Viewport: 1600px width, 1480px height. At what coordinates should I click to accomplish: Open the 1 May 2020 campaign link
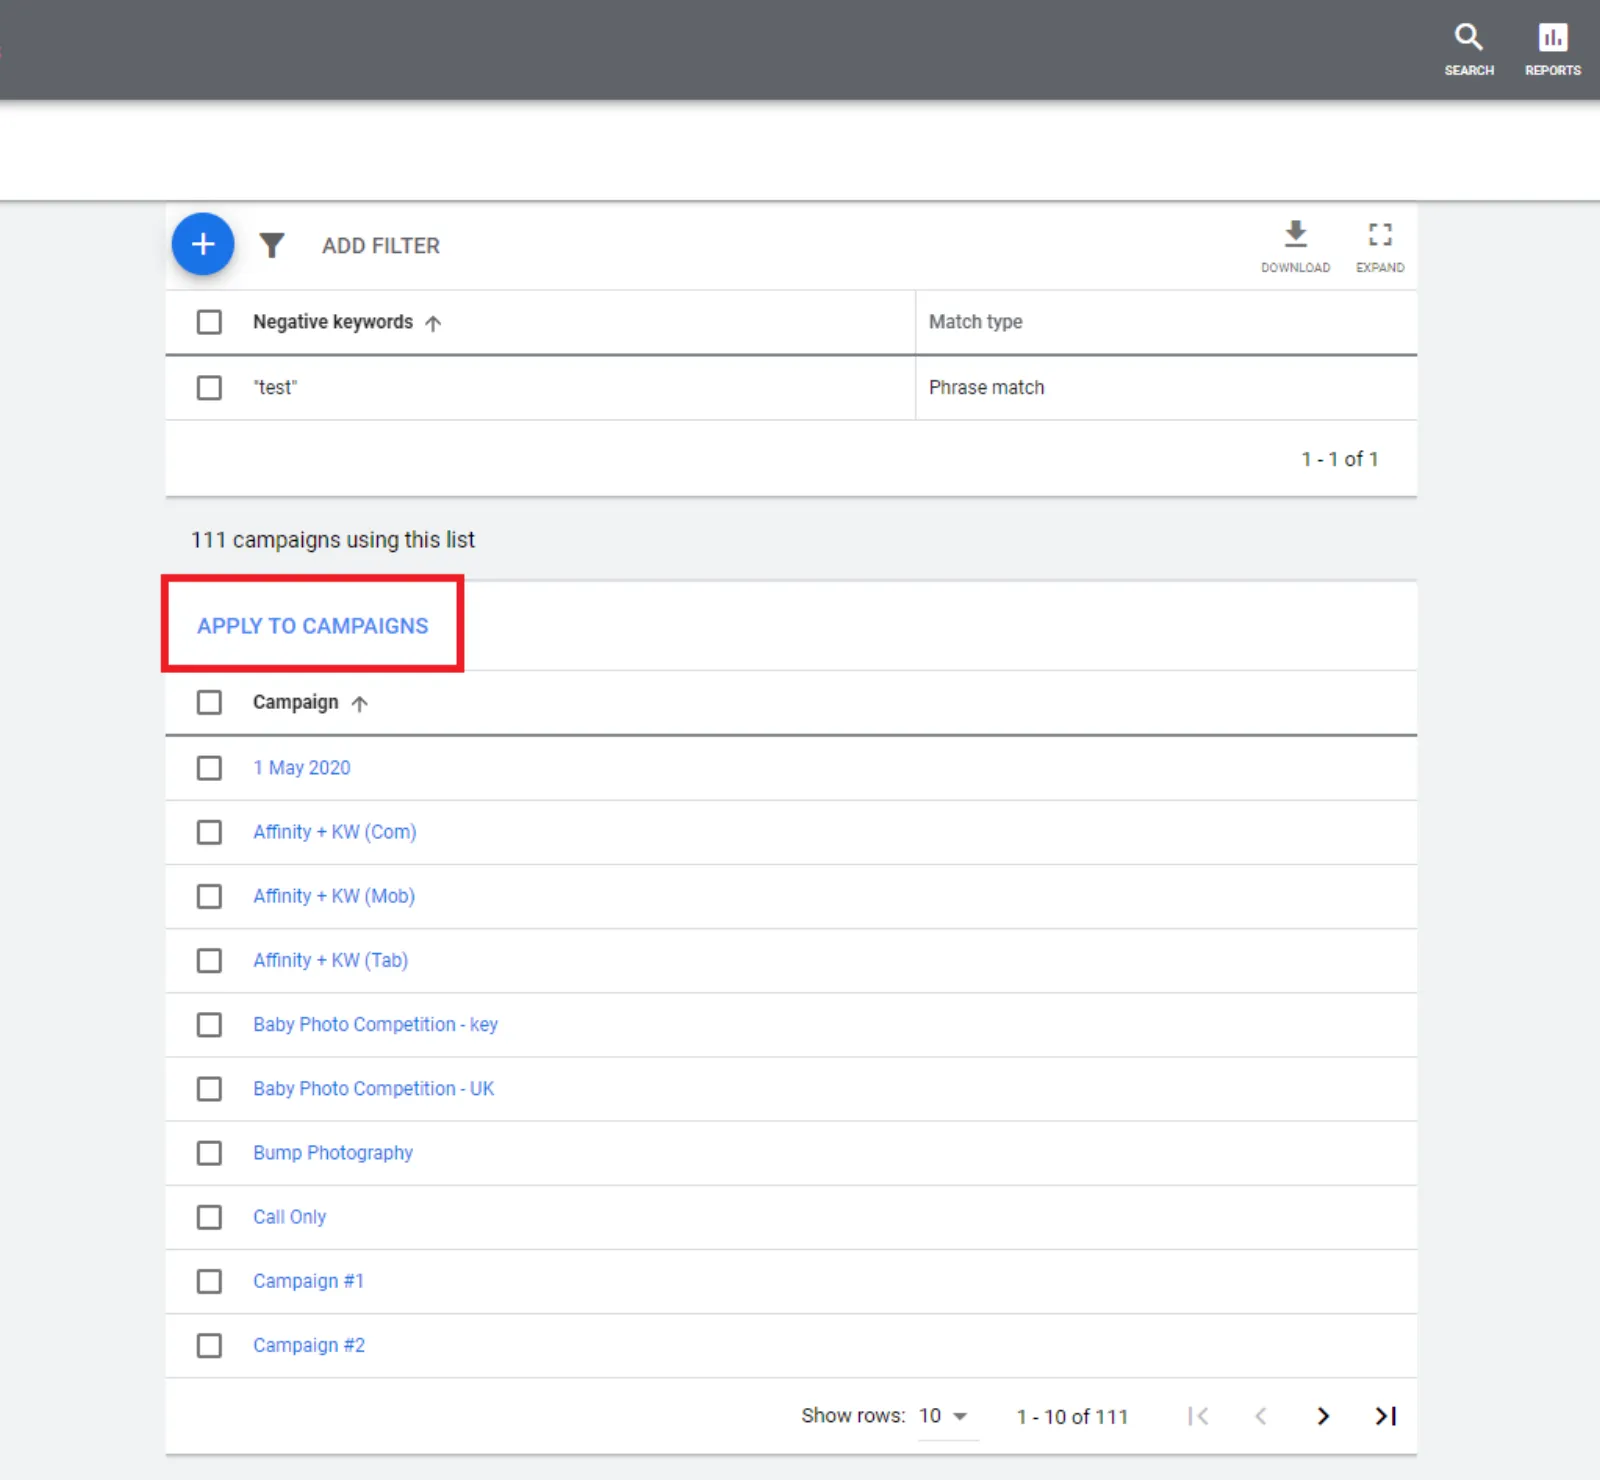click(301, 768)
